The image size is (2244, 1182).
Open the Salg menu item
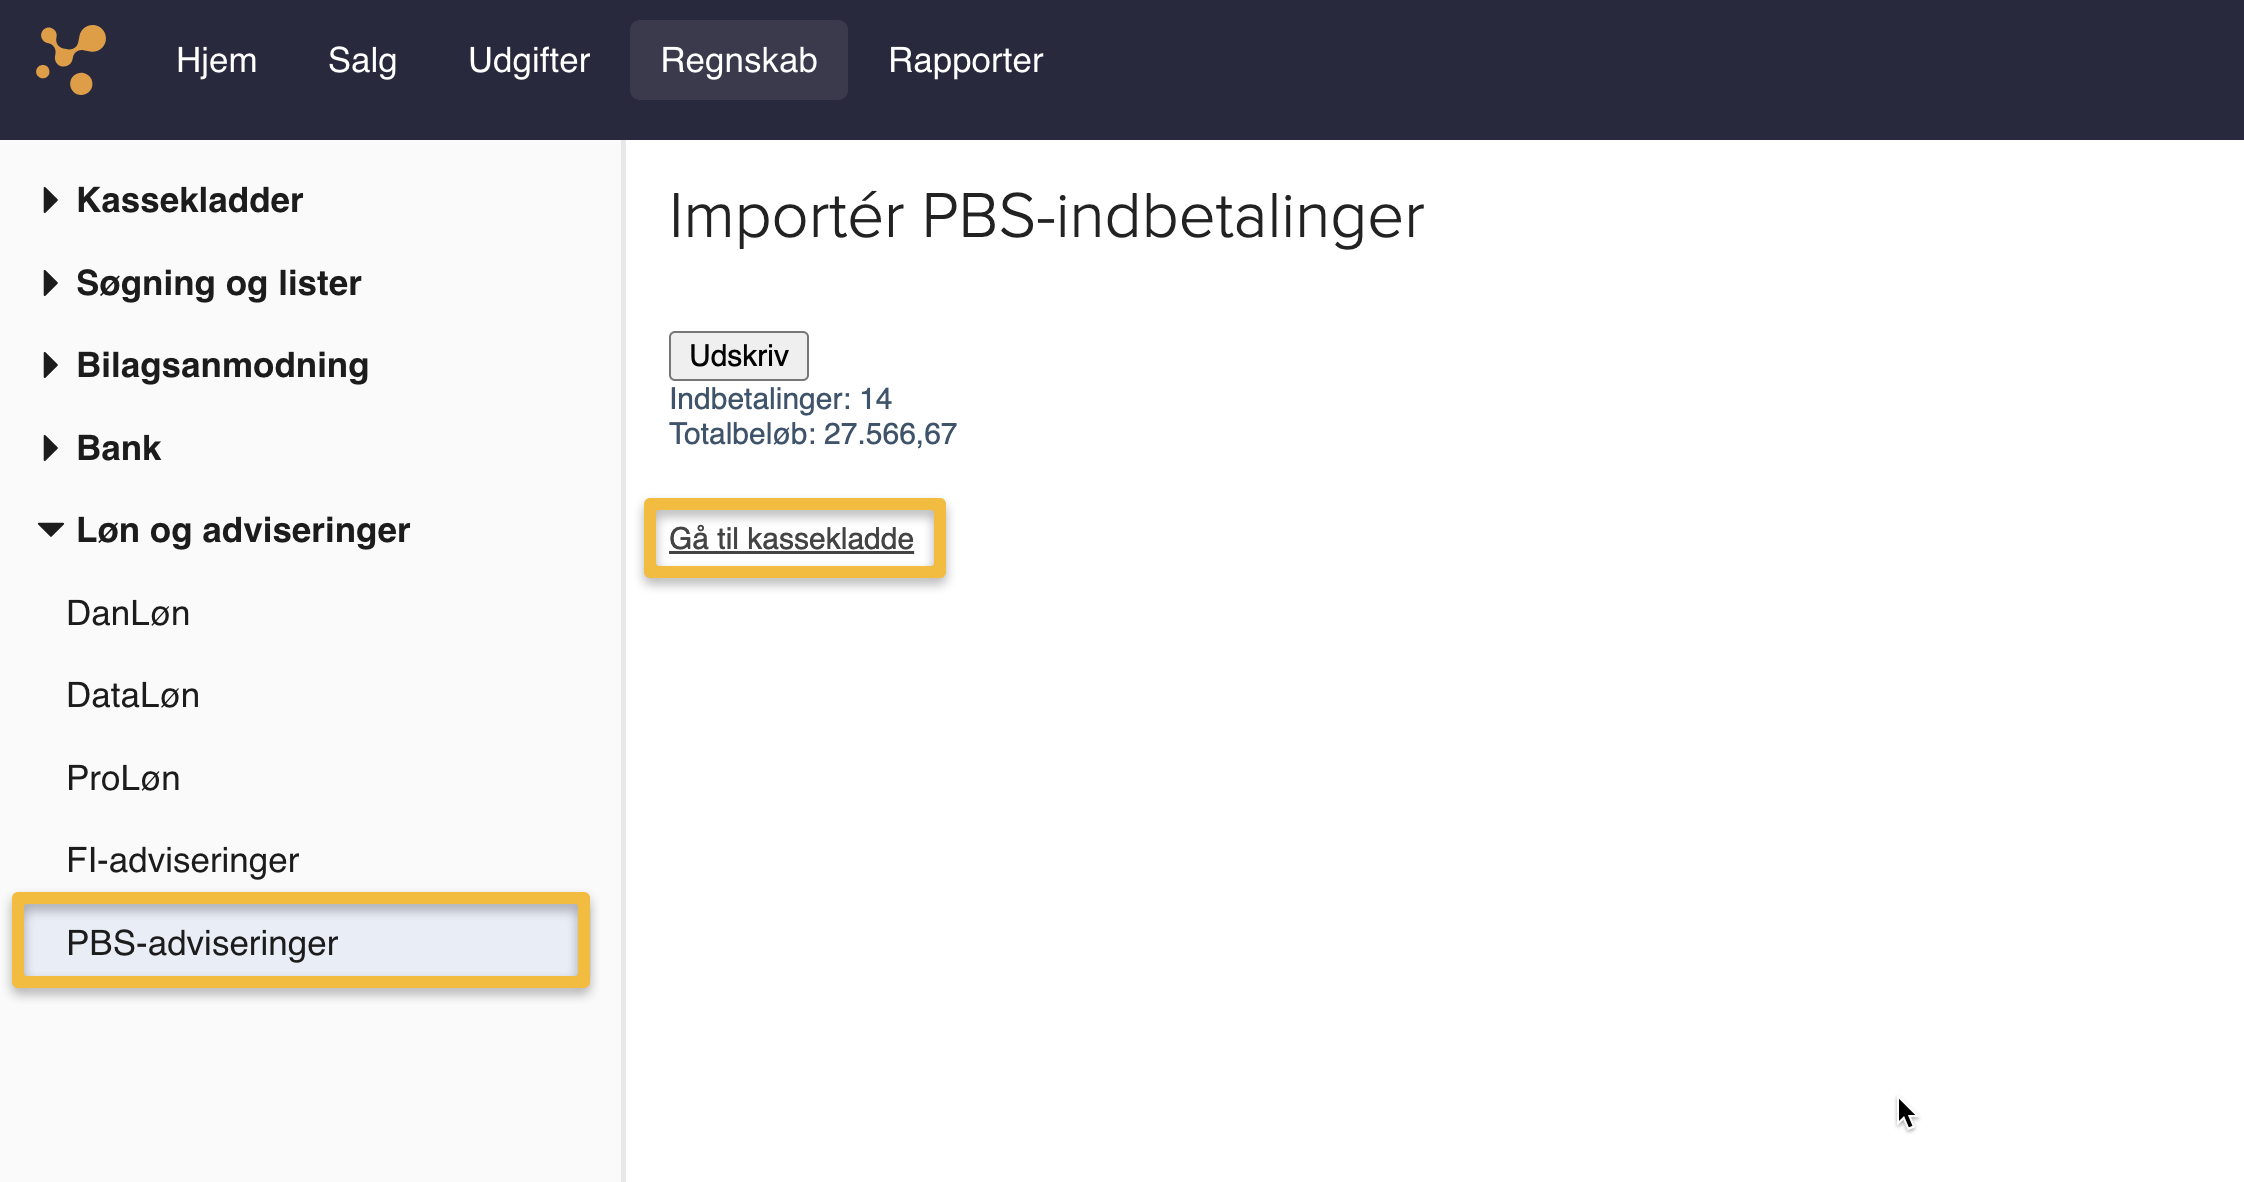click(x=362, y=60)
